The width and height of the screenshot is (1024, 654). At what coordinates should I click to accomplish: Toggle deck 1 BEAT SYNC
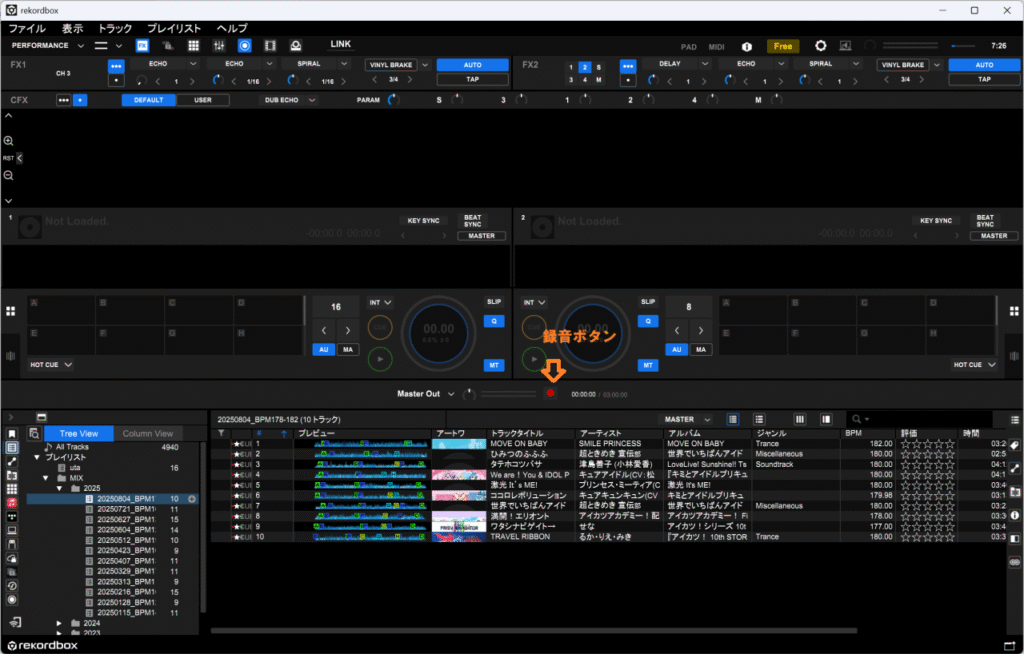point(472,221)
